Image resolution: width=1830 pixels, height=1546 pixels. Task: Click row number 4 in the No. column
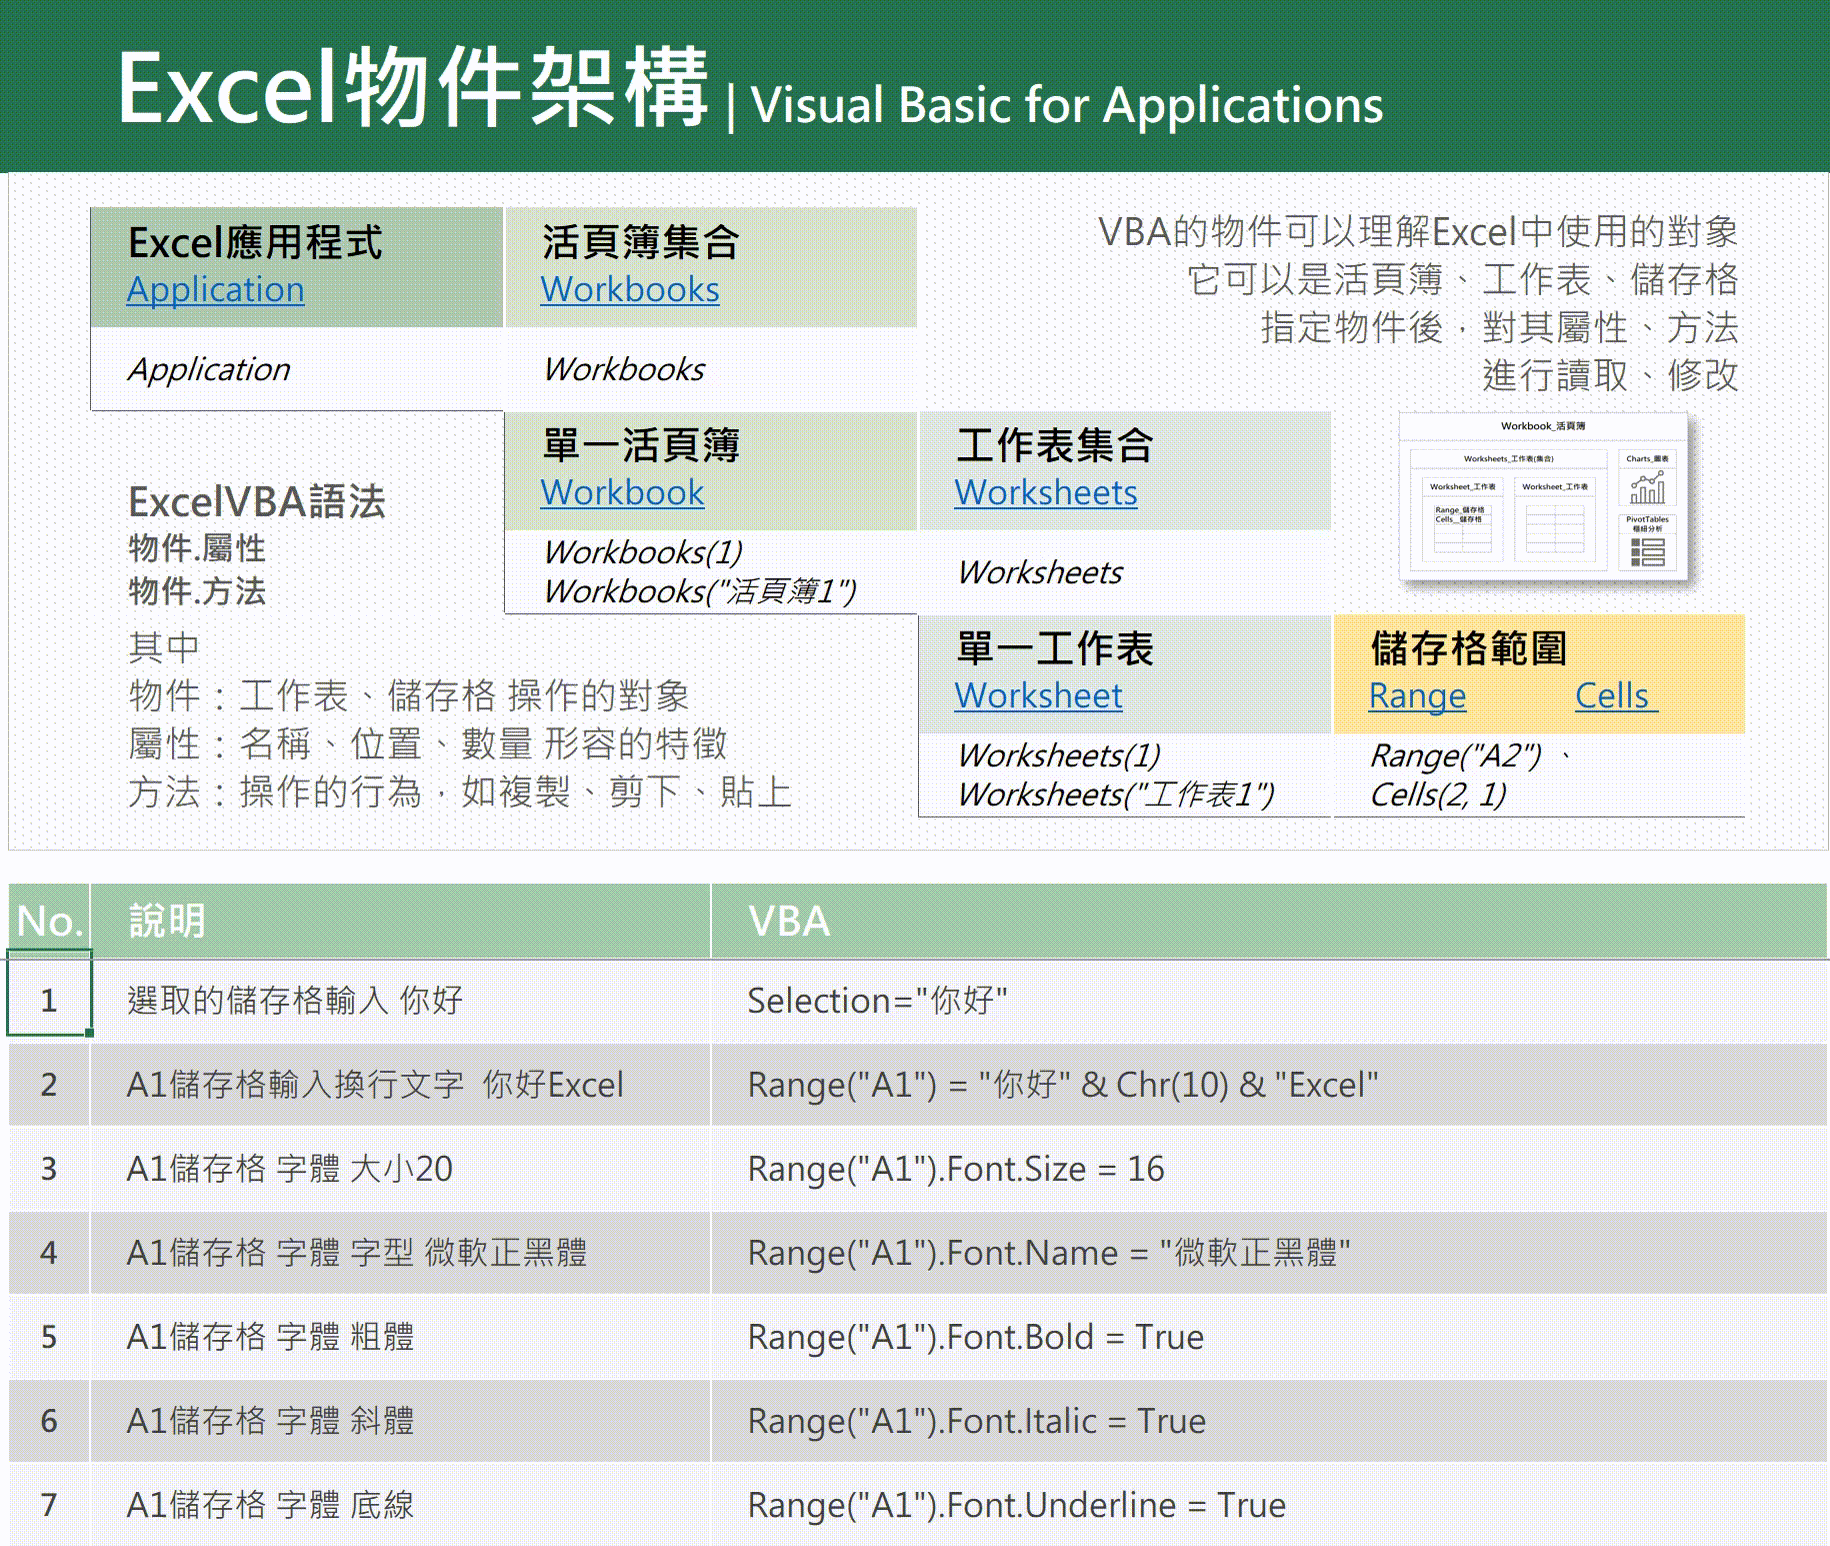pyautogui.click(x=49, y=1253)
